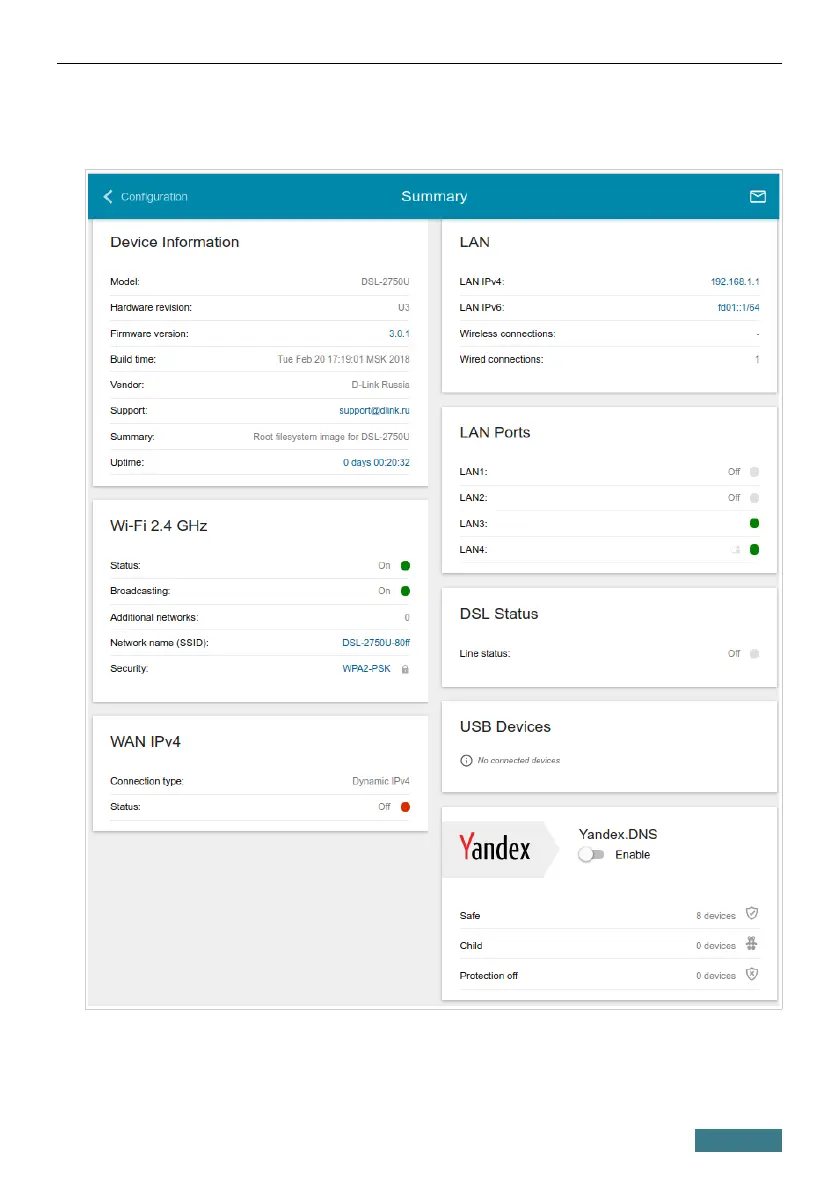This screenshot has width=840, height=1190.
Task: Click the Summary page title
Action: pyautogui.click(x=434, y=197)
